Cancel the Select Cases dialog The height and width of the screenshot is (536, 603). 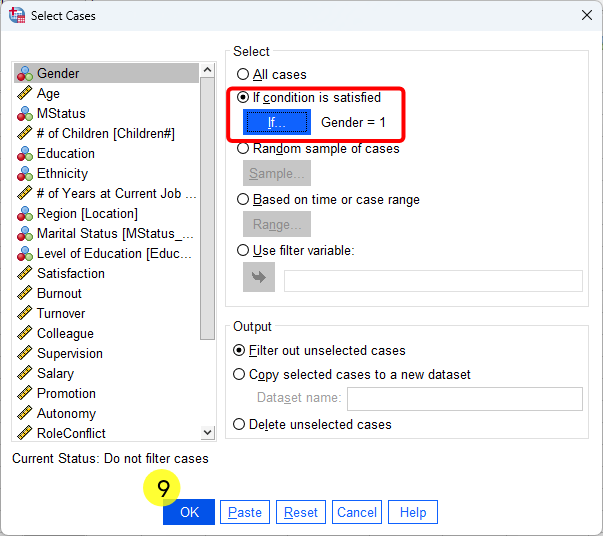point(357,512)
